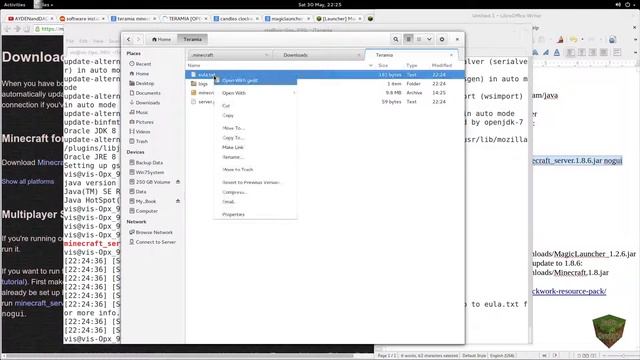The image size is (640, 360).
Task: Eject the 250 GB Volume
Action: (x=178, y=182)
